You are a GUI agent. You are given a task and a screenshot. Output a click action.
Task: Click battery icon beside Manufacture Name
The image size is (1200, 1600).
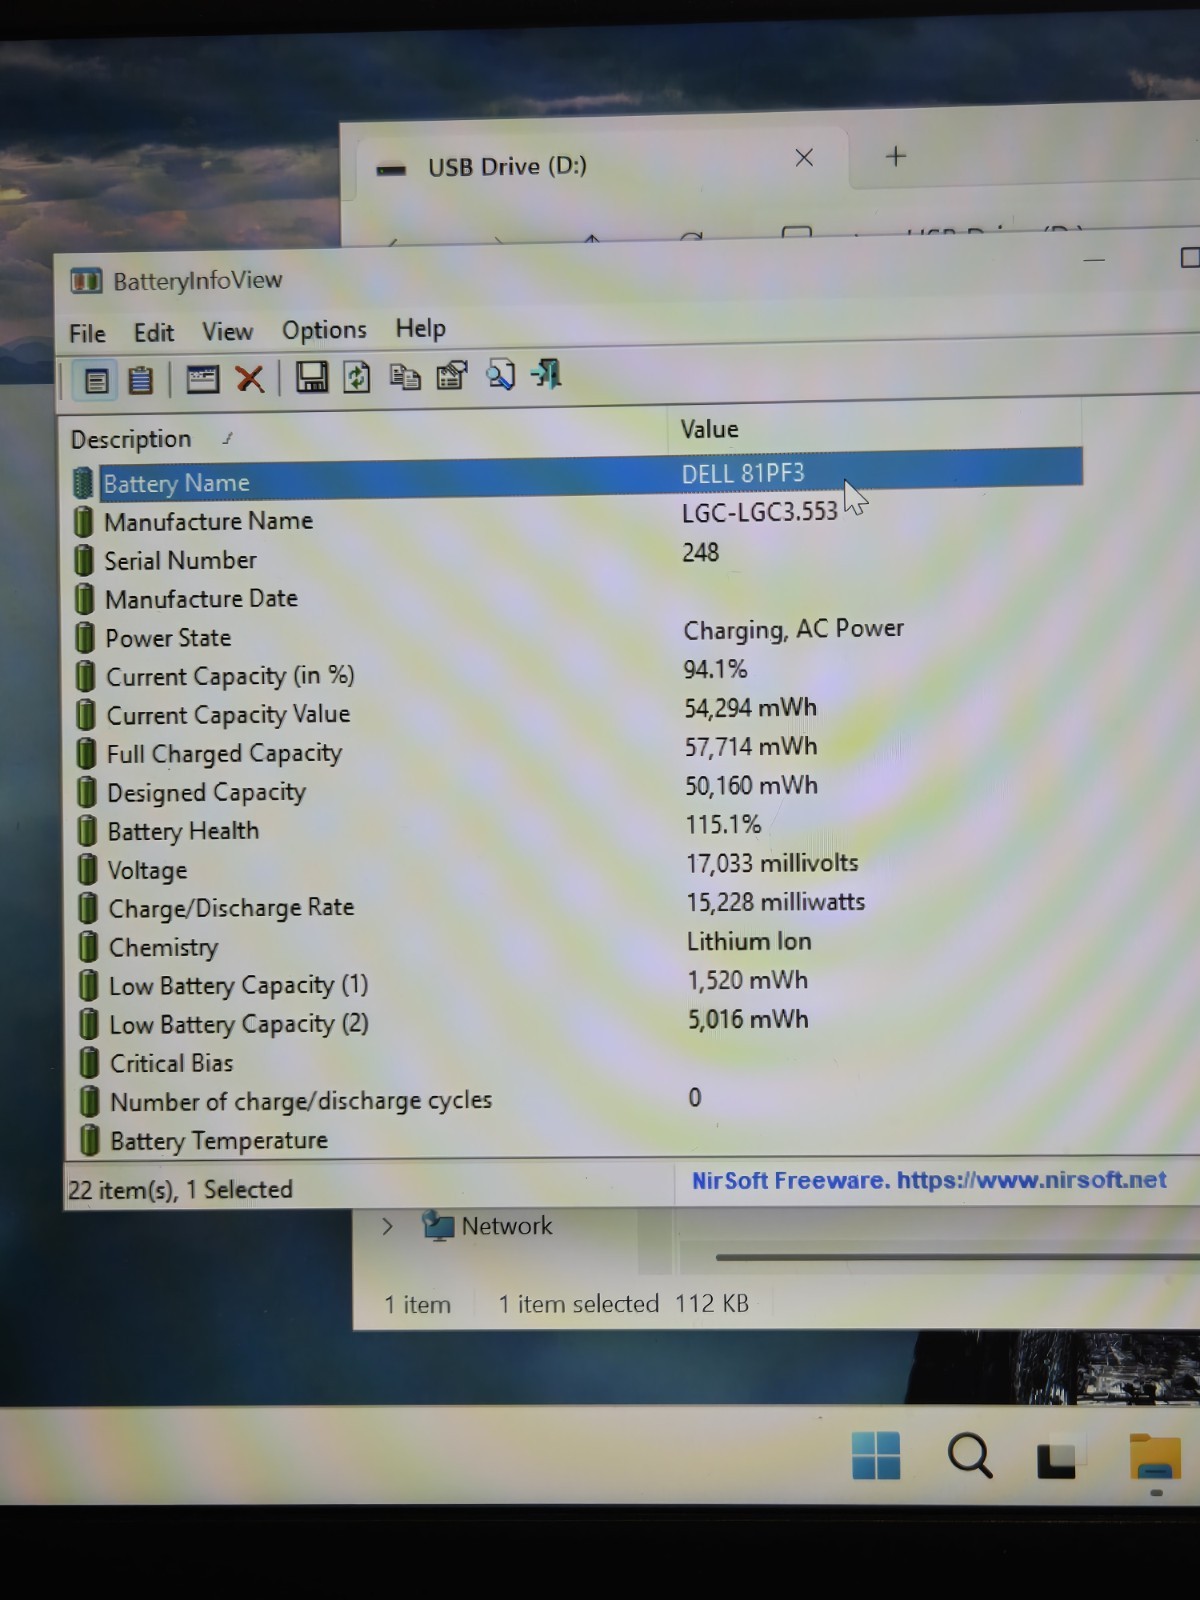pyautogui.click(x=85, y=522)
